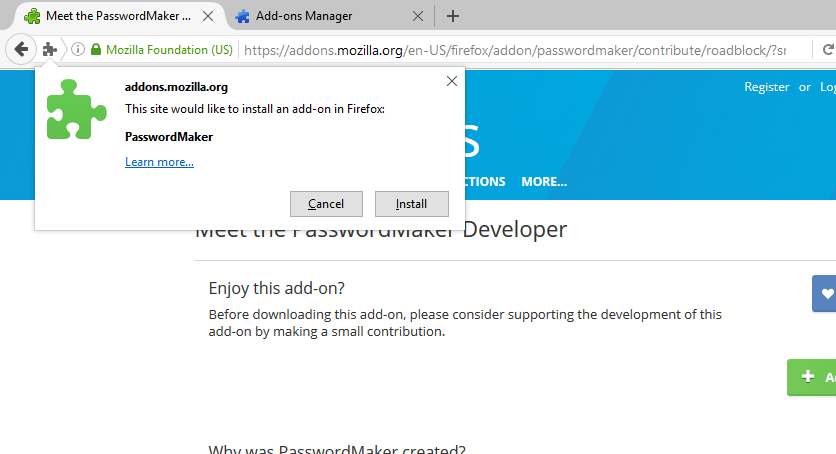Cancel the add-on installation

pyautogui.click(x=326, y=204)
